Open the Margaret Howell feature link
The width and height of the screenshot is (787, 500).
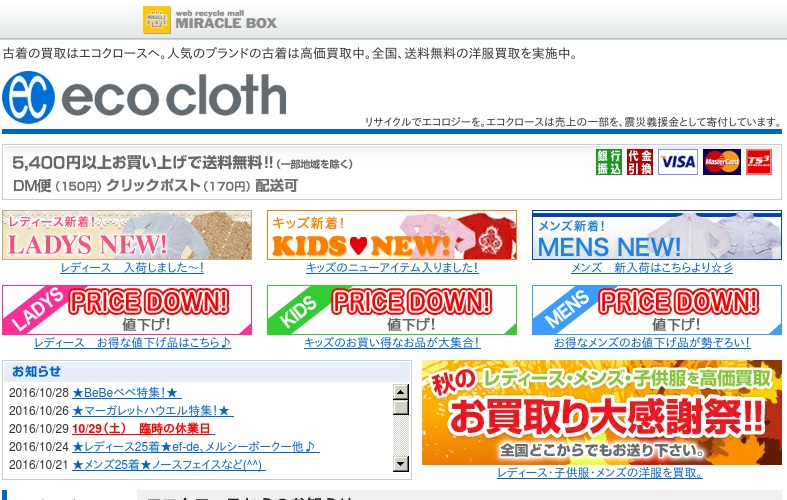click(153, 411)
